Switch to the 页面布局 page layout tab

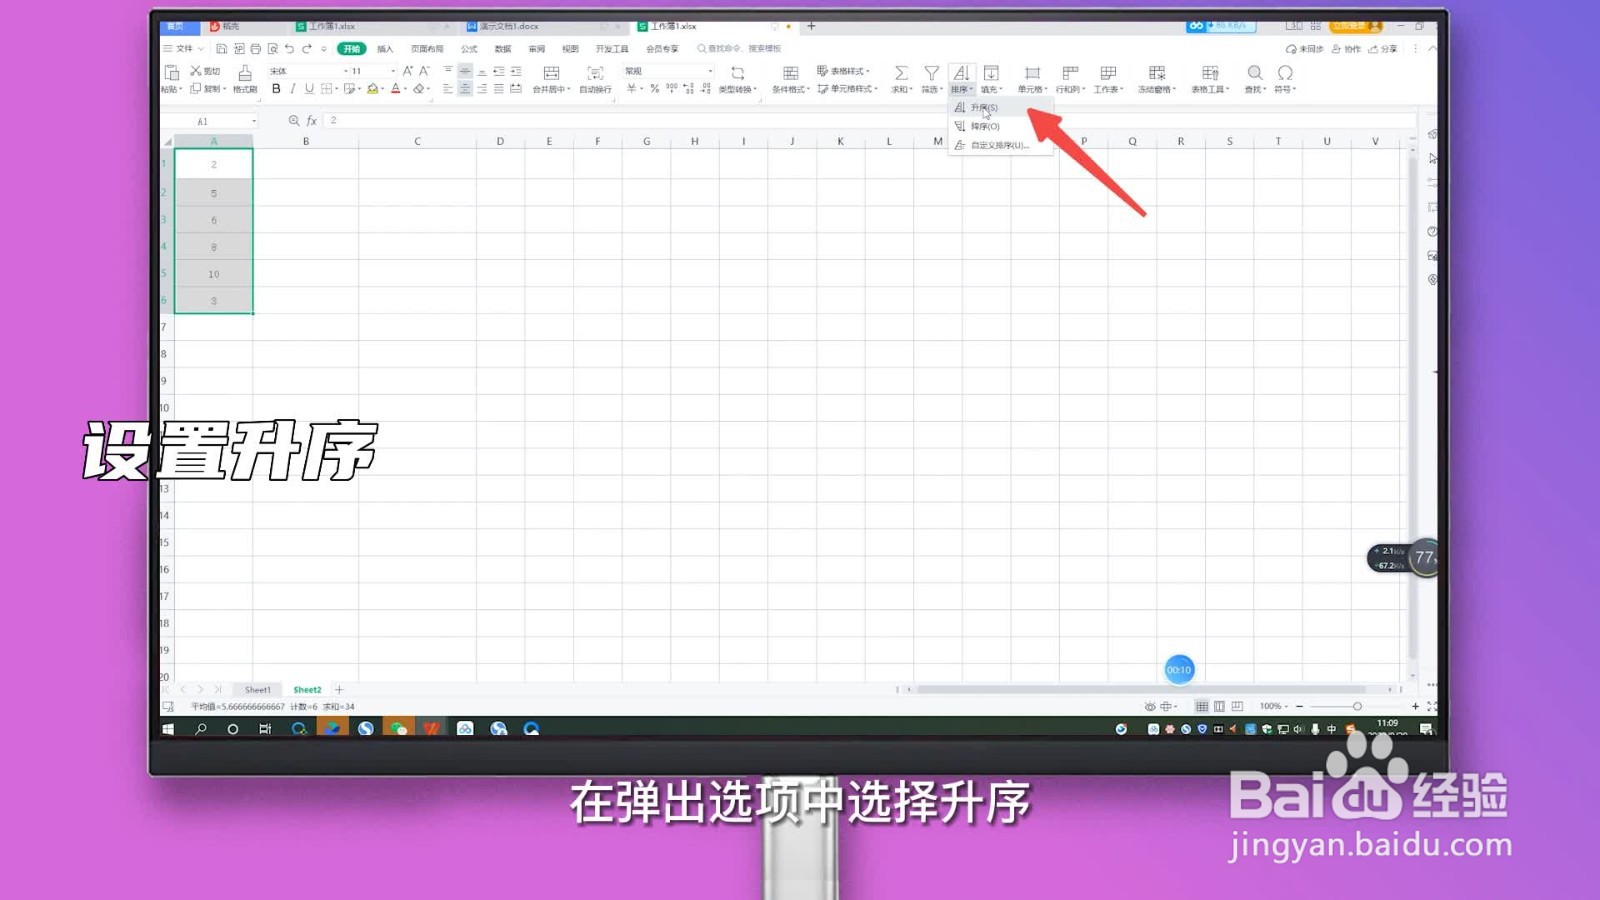[427, 48]
